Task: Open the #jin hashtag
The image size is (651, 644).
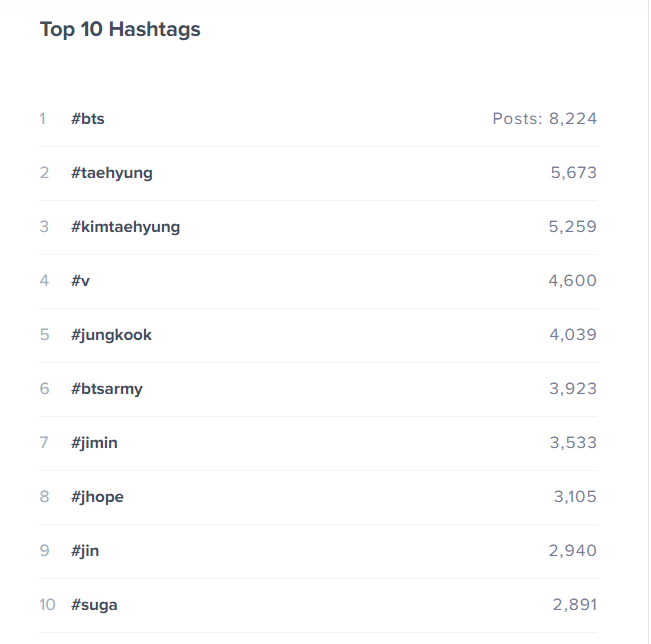Action: [x=85, y=551]
